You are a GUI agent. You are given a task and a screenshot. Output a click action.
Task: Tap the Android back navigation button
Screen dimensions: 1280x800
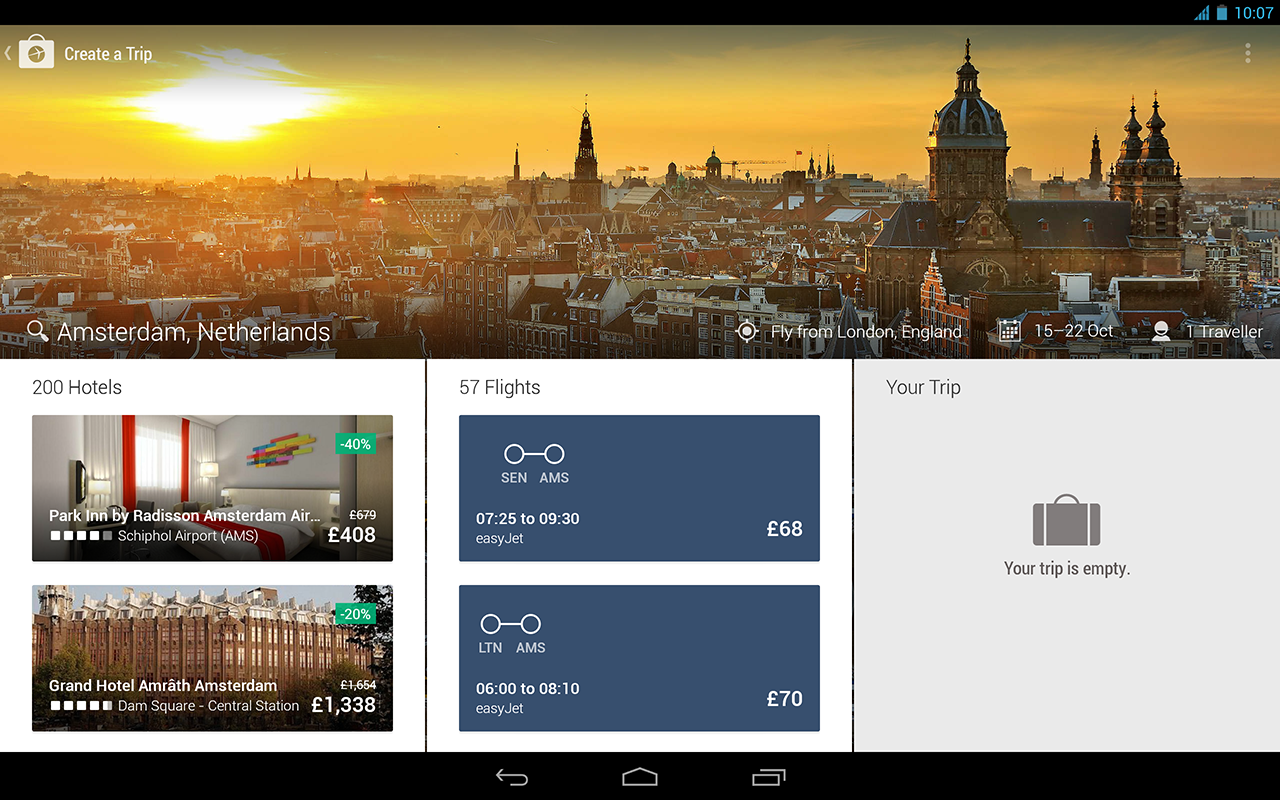coord(512,777)
